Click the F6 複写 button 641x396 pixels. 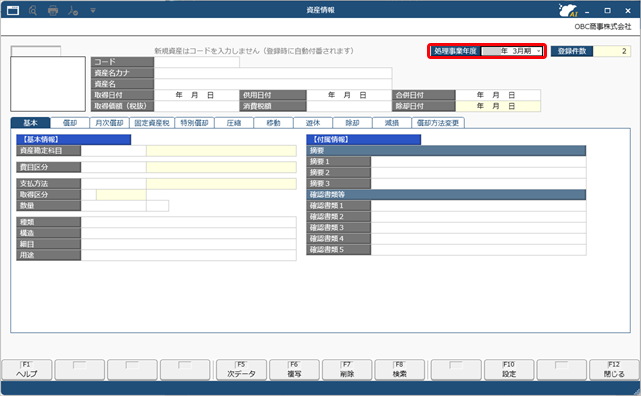(294, 370)
